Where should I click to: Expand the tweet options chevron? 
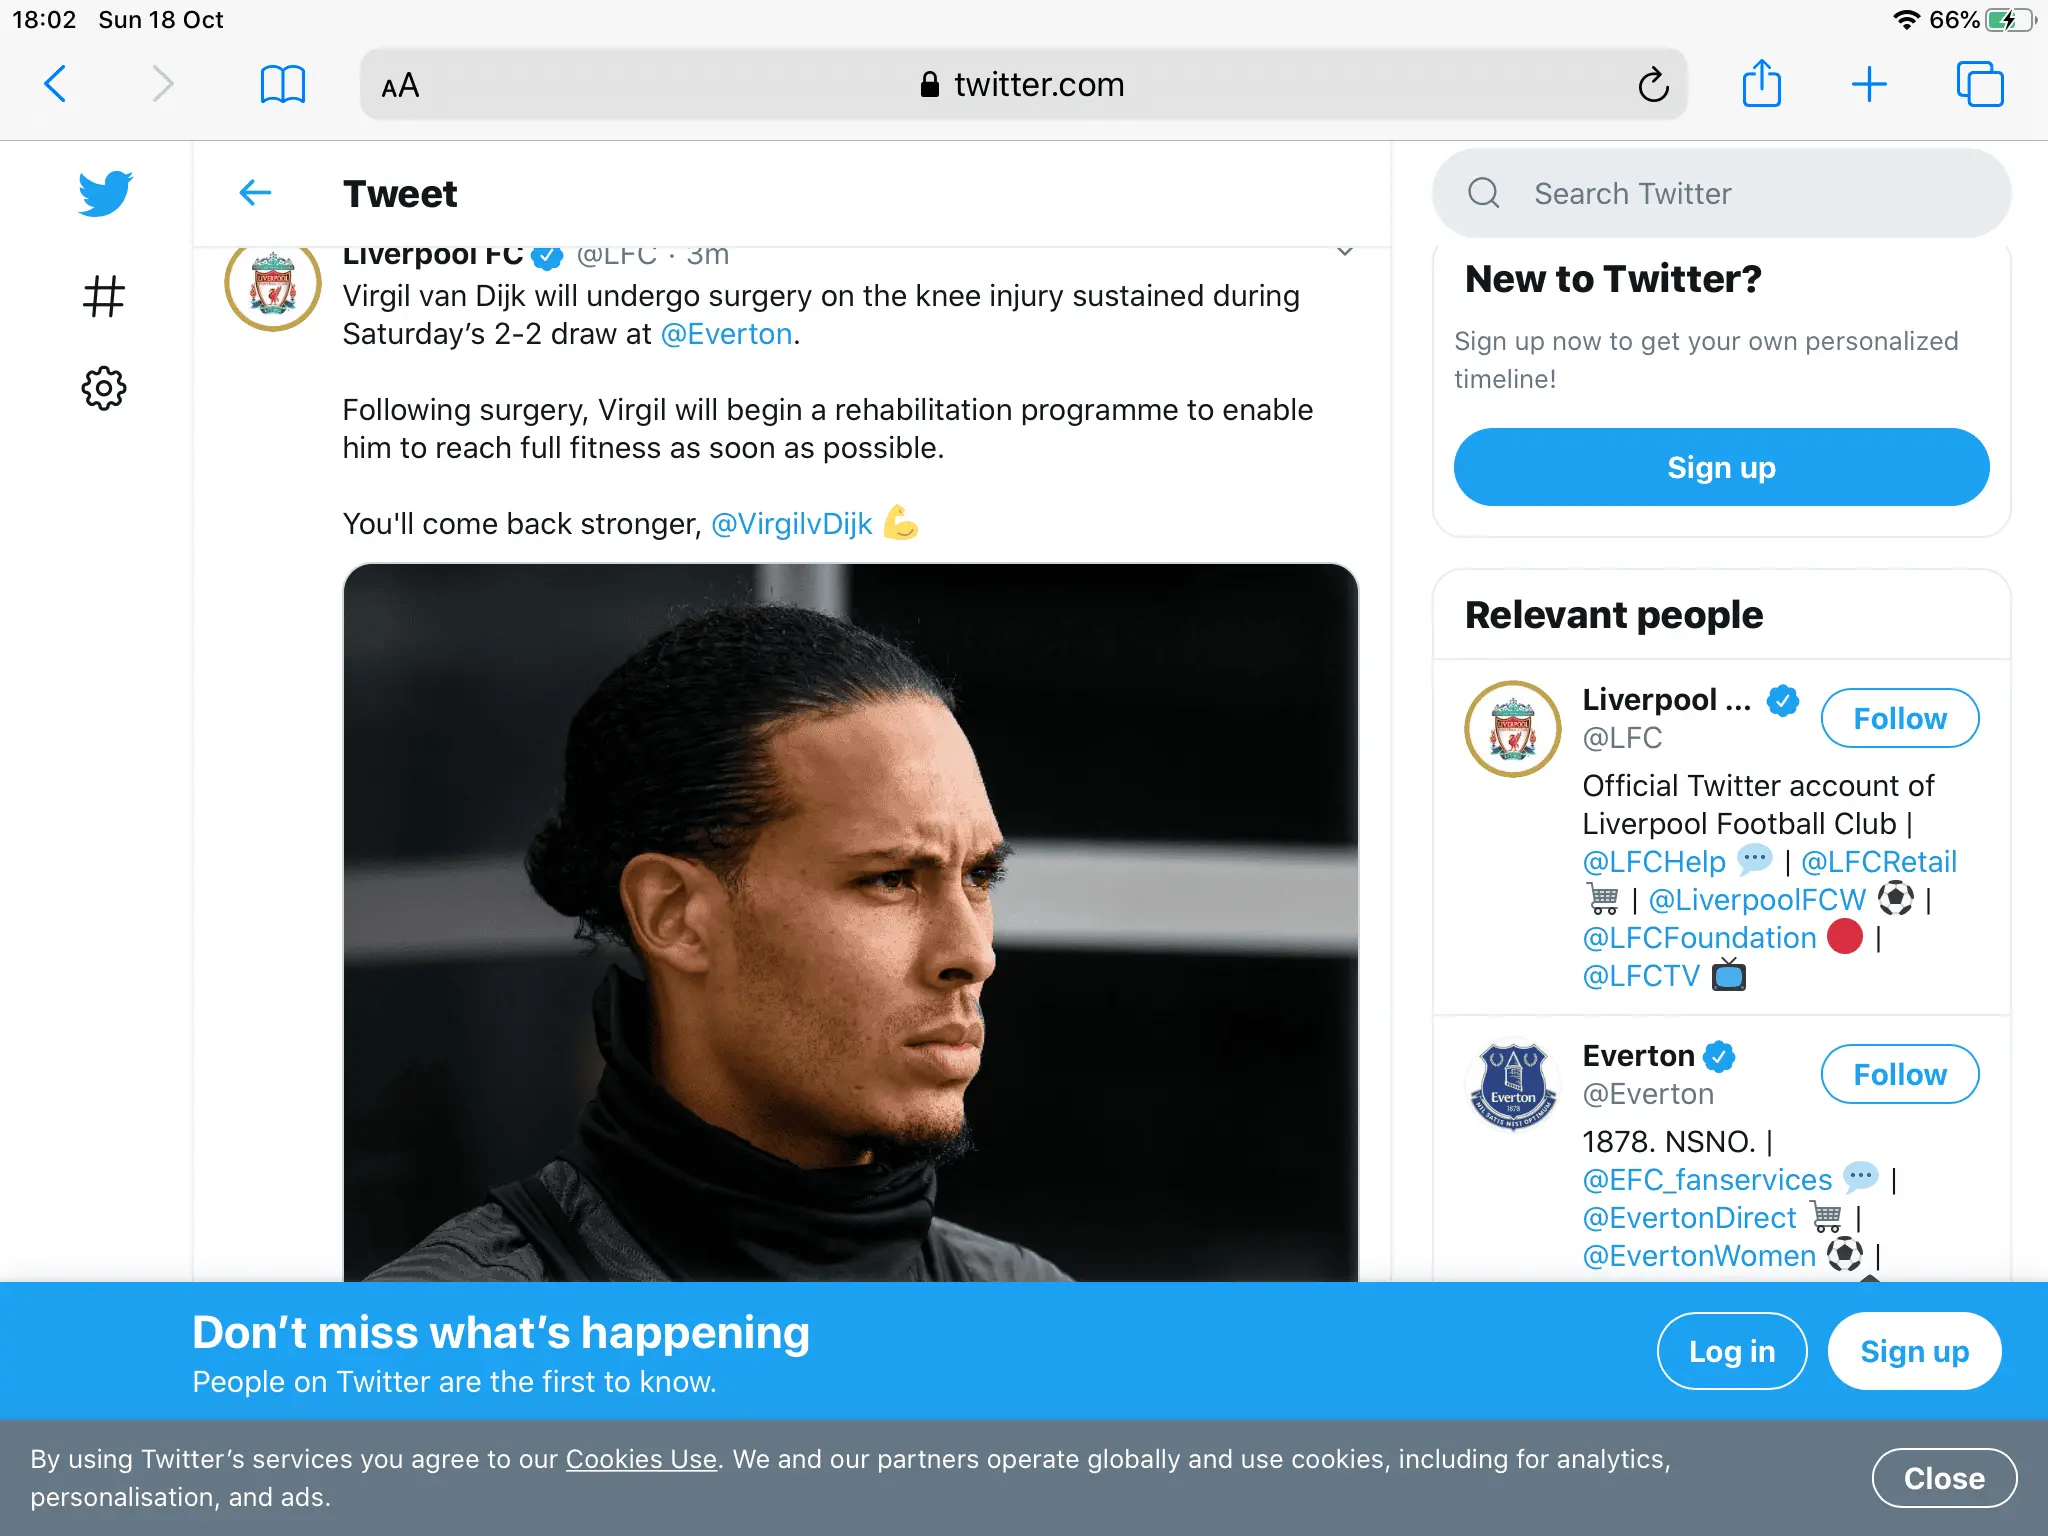1345,252
